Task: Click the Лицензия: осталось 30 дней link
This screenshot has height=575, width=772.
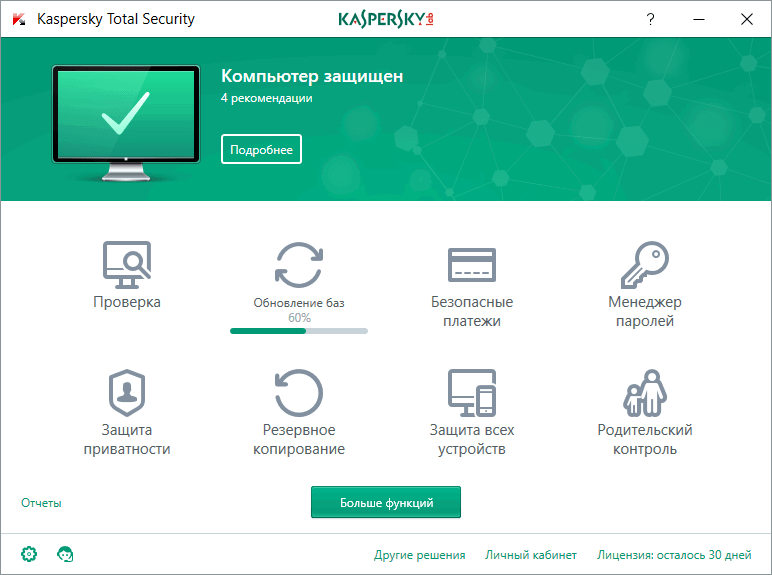Action: 674,555
